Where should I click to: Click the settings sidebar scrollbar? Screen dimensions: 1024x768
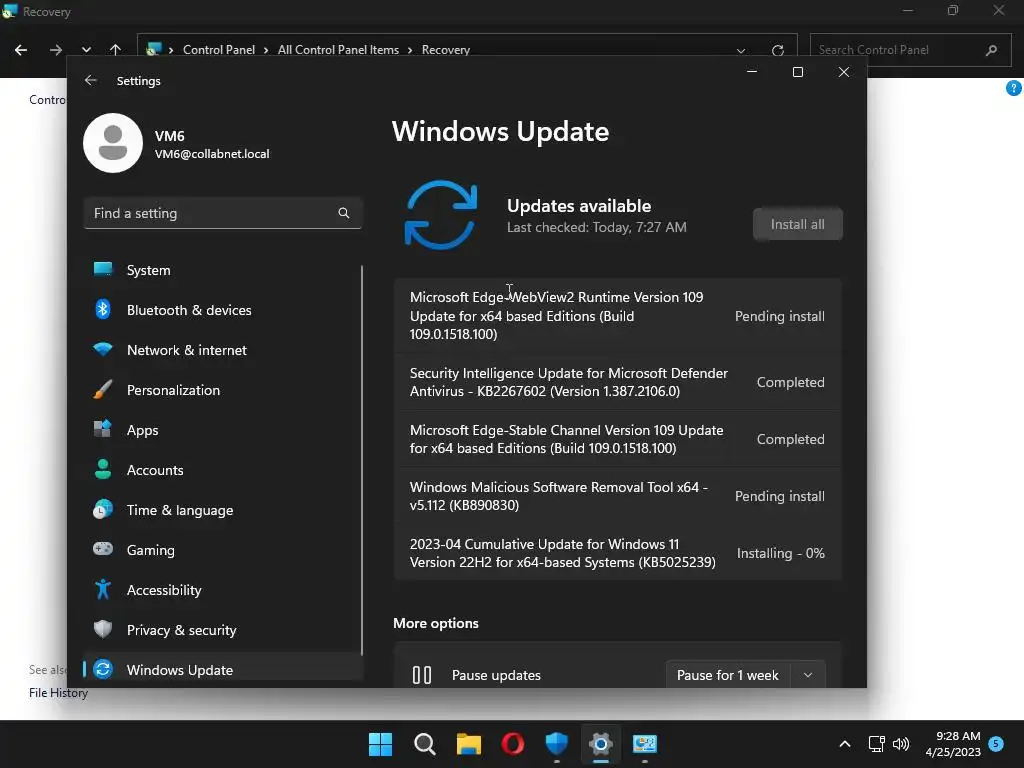pos(362,460)
